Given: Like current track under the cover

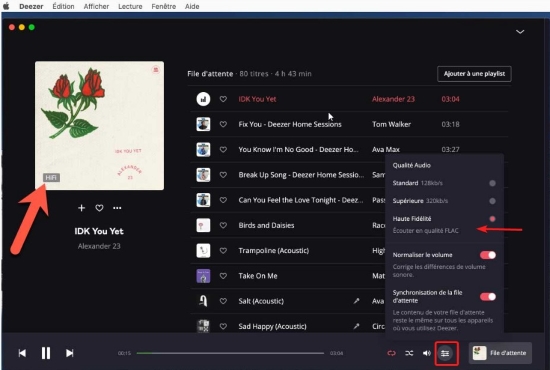Looking at the screenshot, I should 100,208.
